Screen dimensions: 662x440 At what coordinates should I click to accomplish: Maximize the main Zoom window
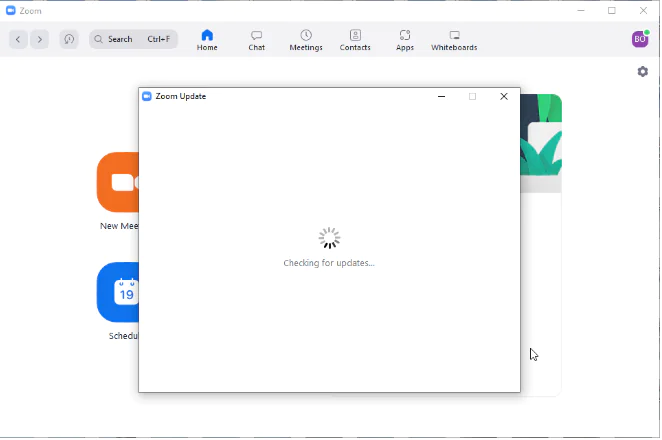click(x=612, y=11)
